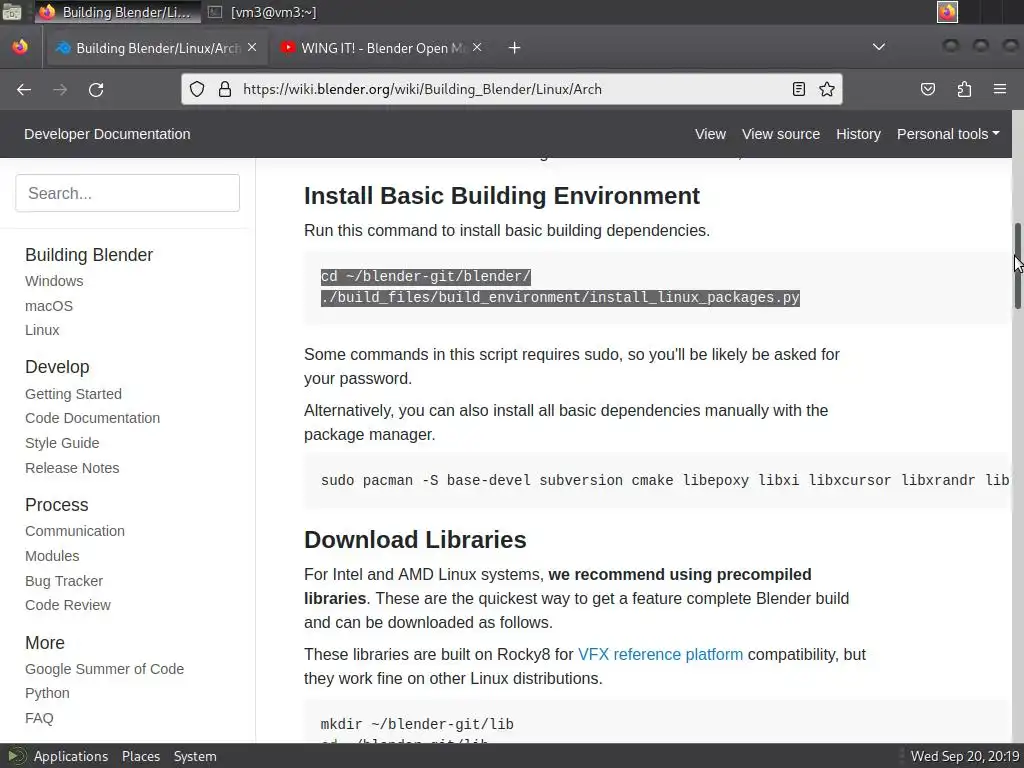Open Getting Started in sidebar

pos(73,394)
